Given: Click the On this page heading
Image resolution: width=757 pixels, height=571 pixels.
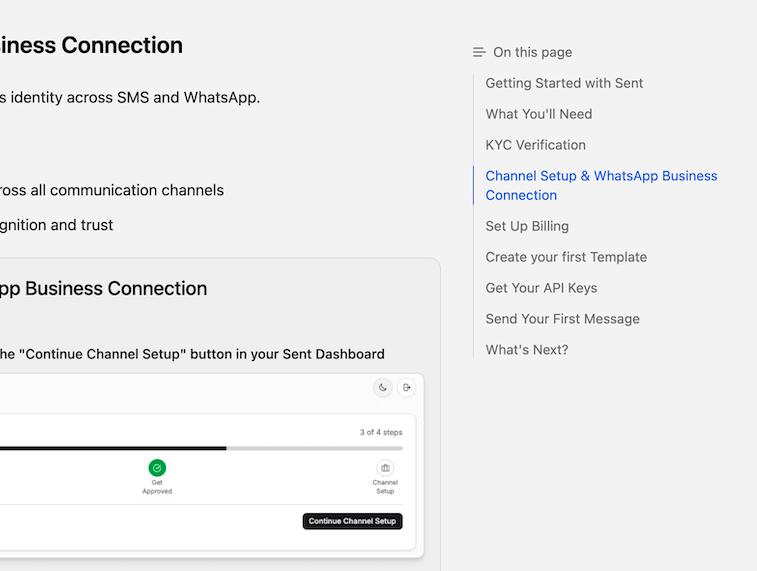Looking at the screenshot, I should click(532, 52).
